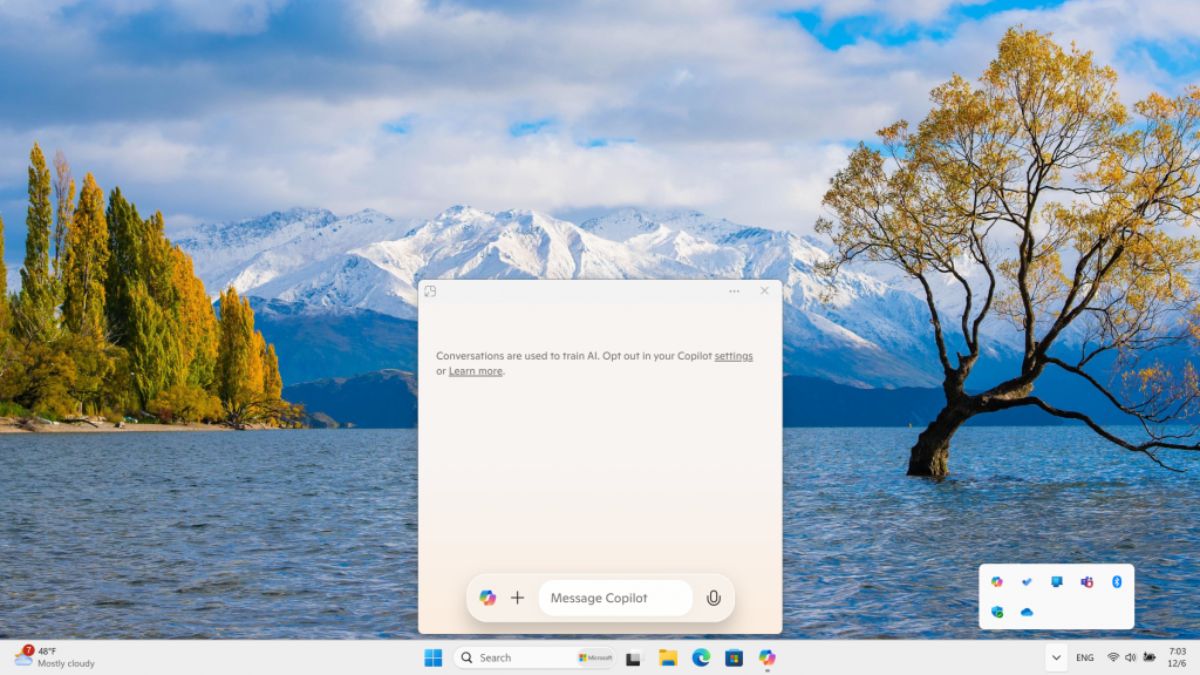Screen dimensions: 1200x675
Task: Click the Start button
Action: [433, 658]
